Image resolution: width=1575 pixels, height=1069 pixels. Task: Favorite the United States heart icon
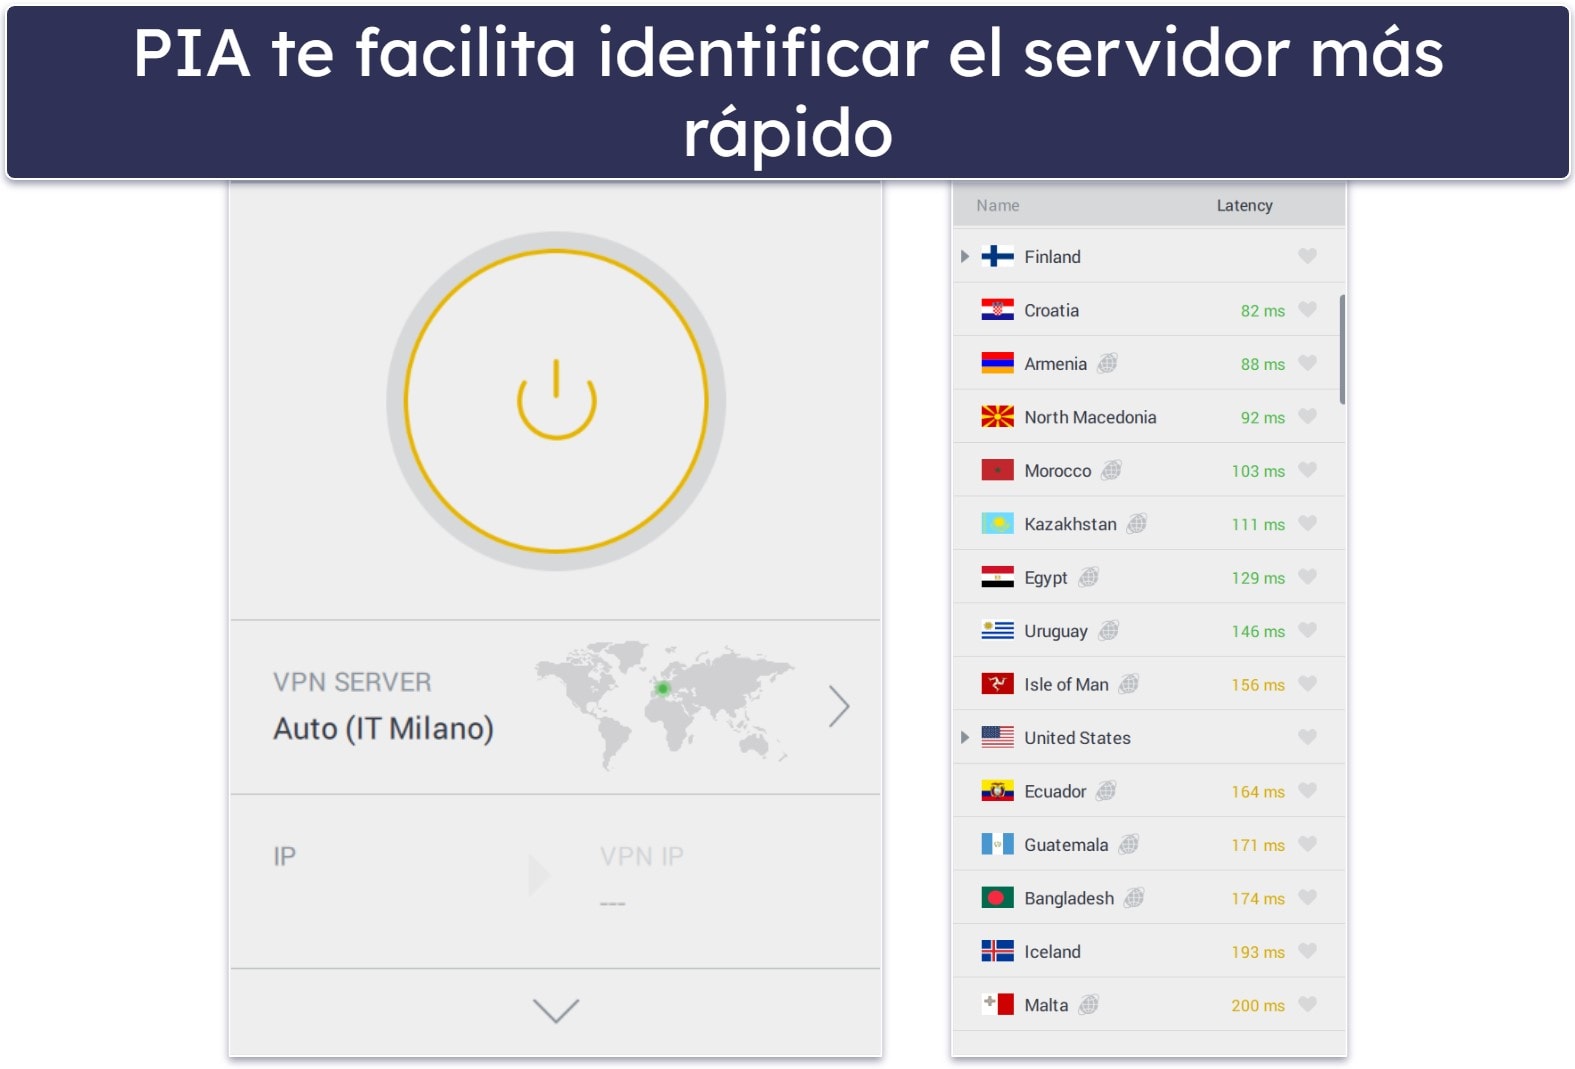[x=1307, y=737]
